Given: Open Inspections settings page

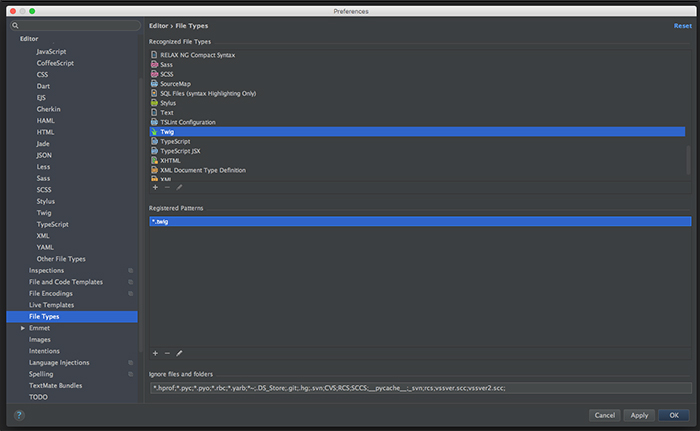Looking at the screenshot, I should 46,271.
